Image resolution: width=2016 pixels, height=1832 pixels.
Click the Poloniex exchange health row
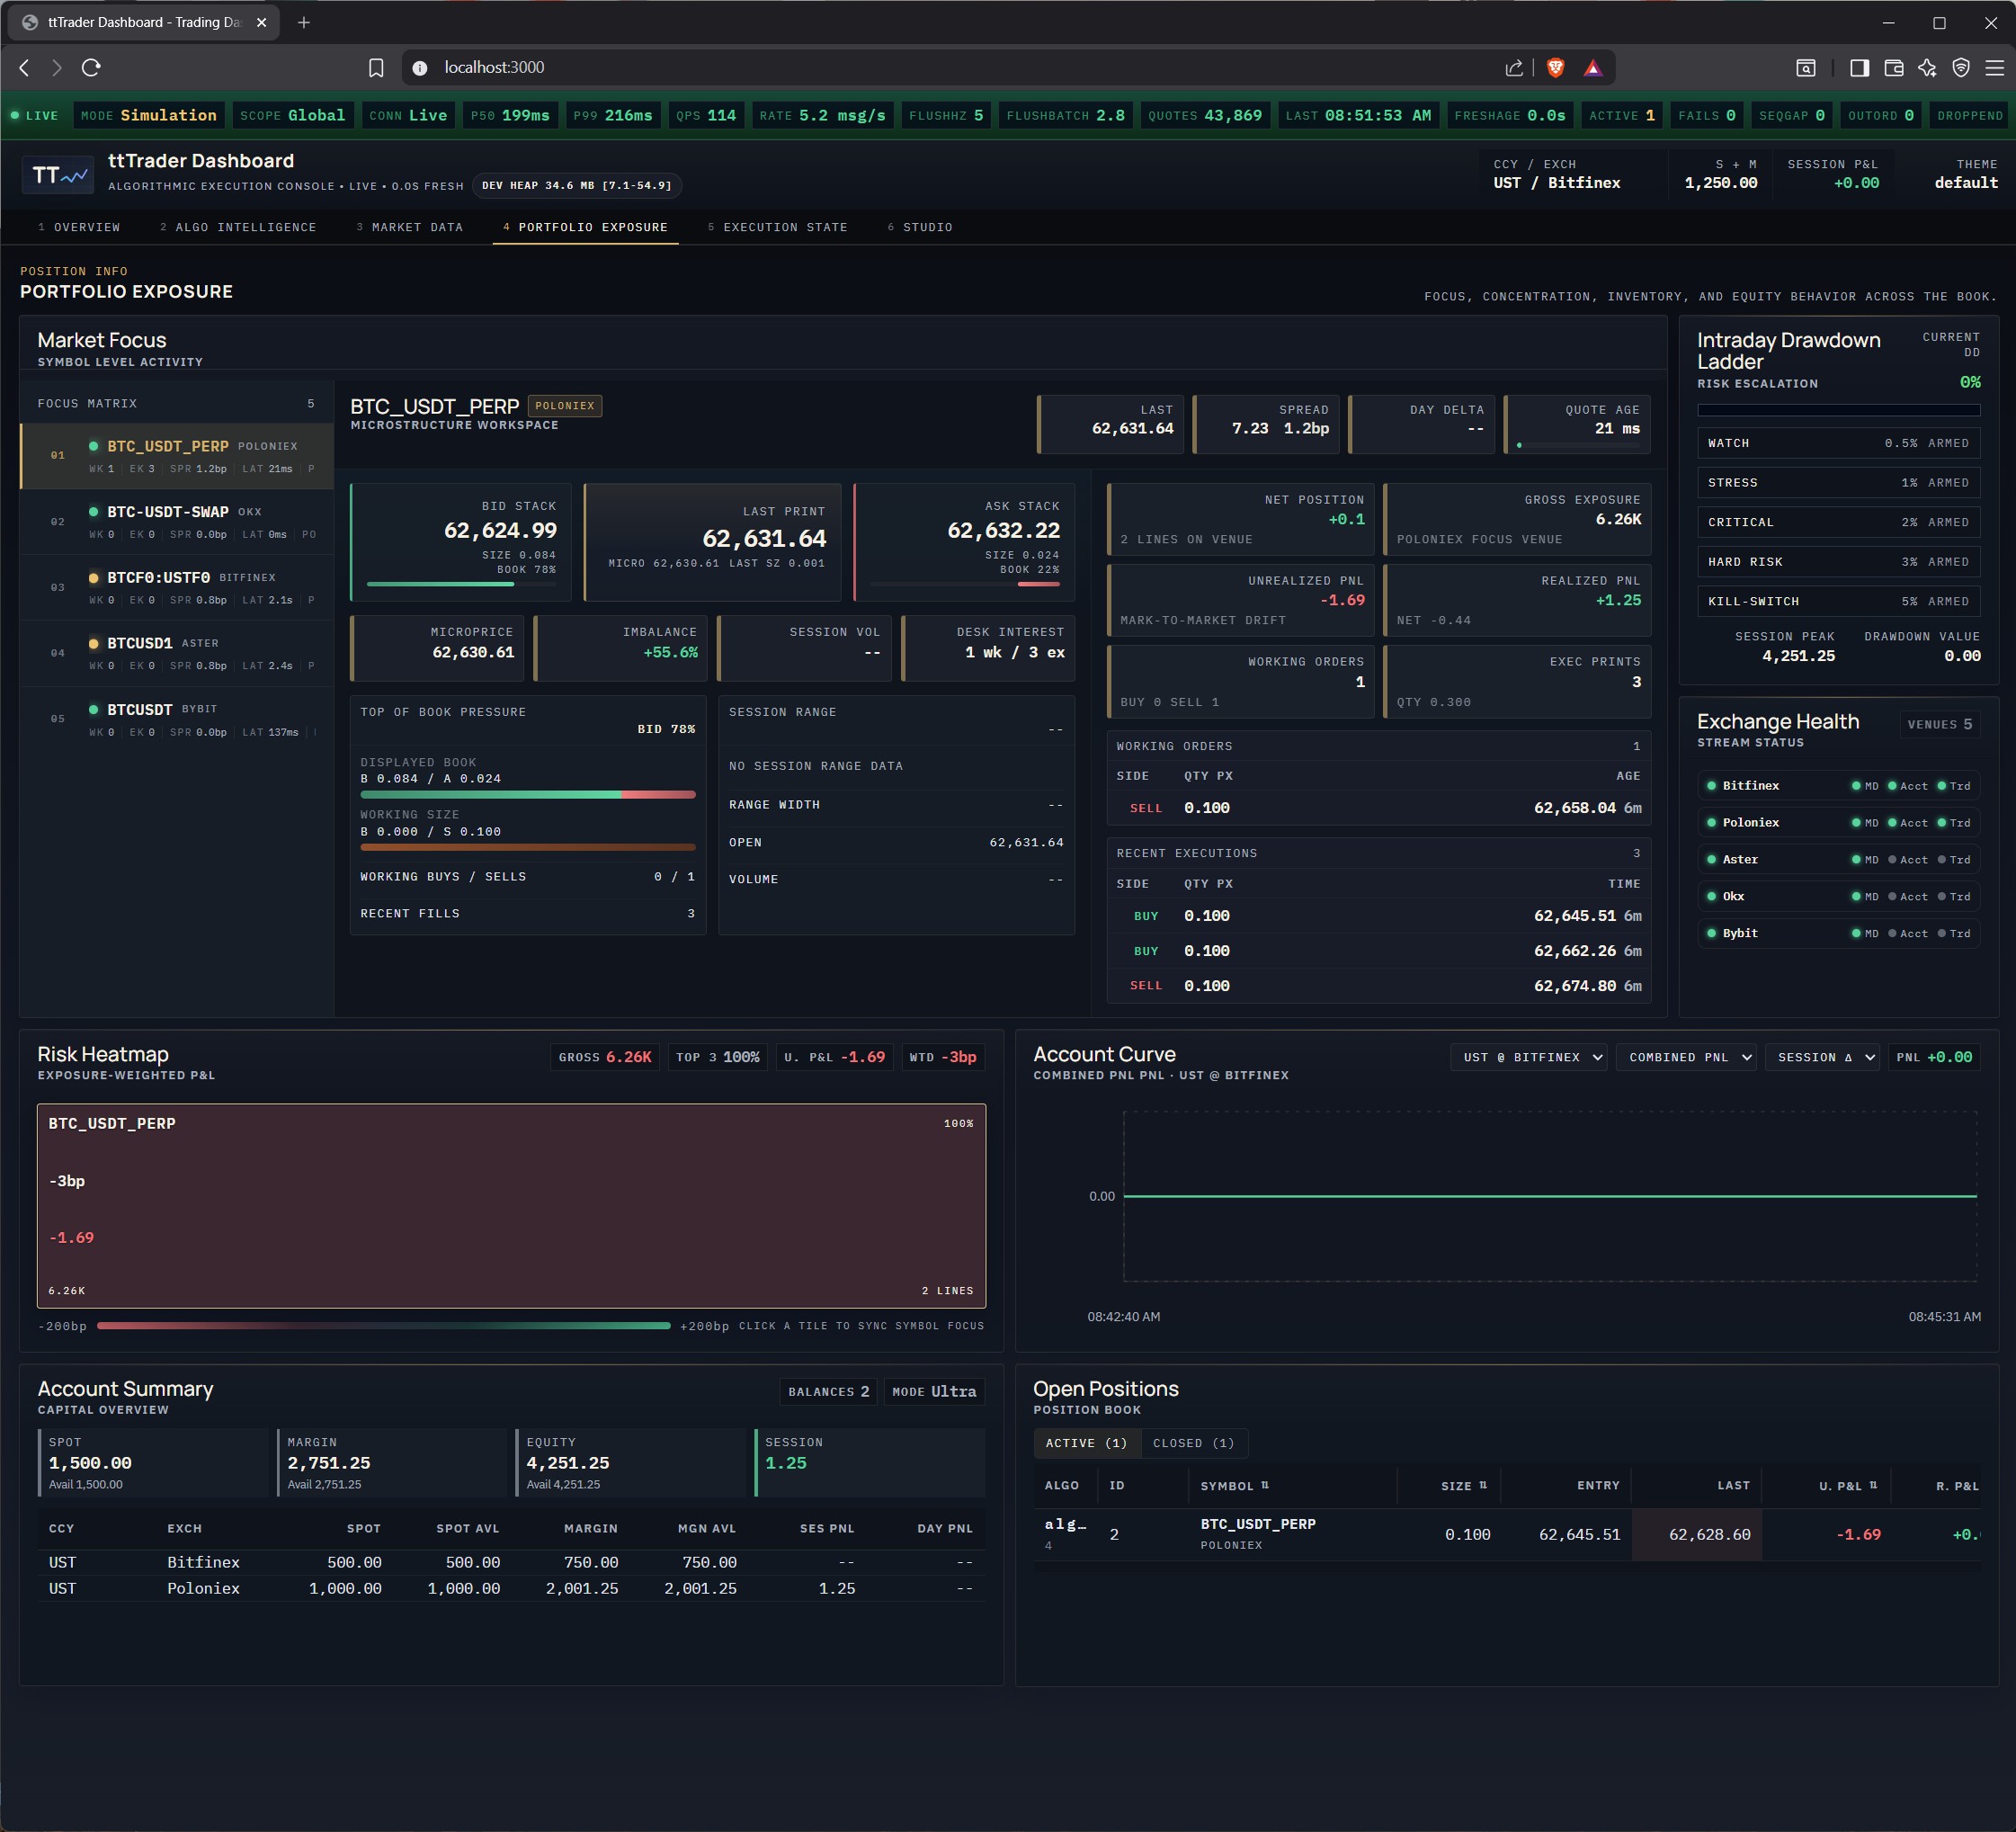1838,823
